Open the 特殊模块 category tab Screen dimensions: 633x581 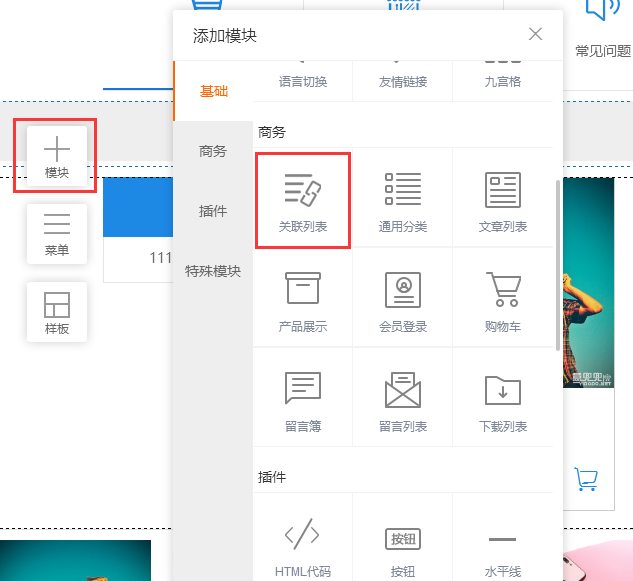213,271
